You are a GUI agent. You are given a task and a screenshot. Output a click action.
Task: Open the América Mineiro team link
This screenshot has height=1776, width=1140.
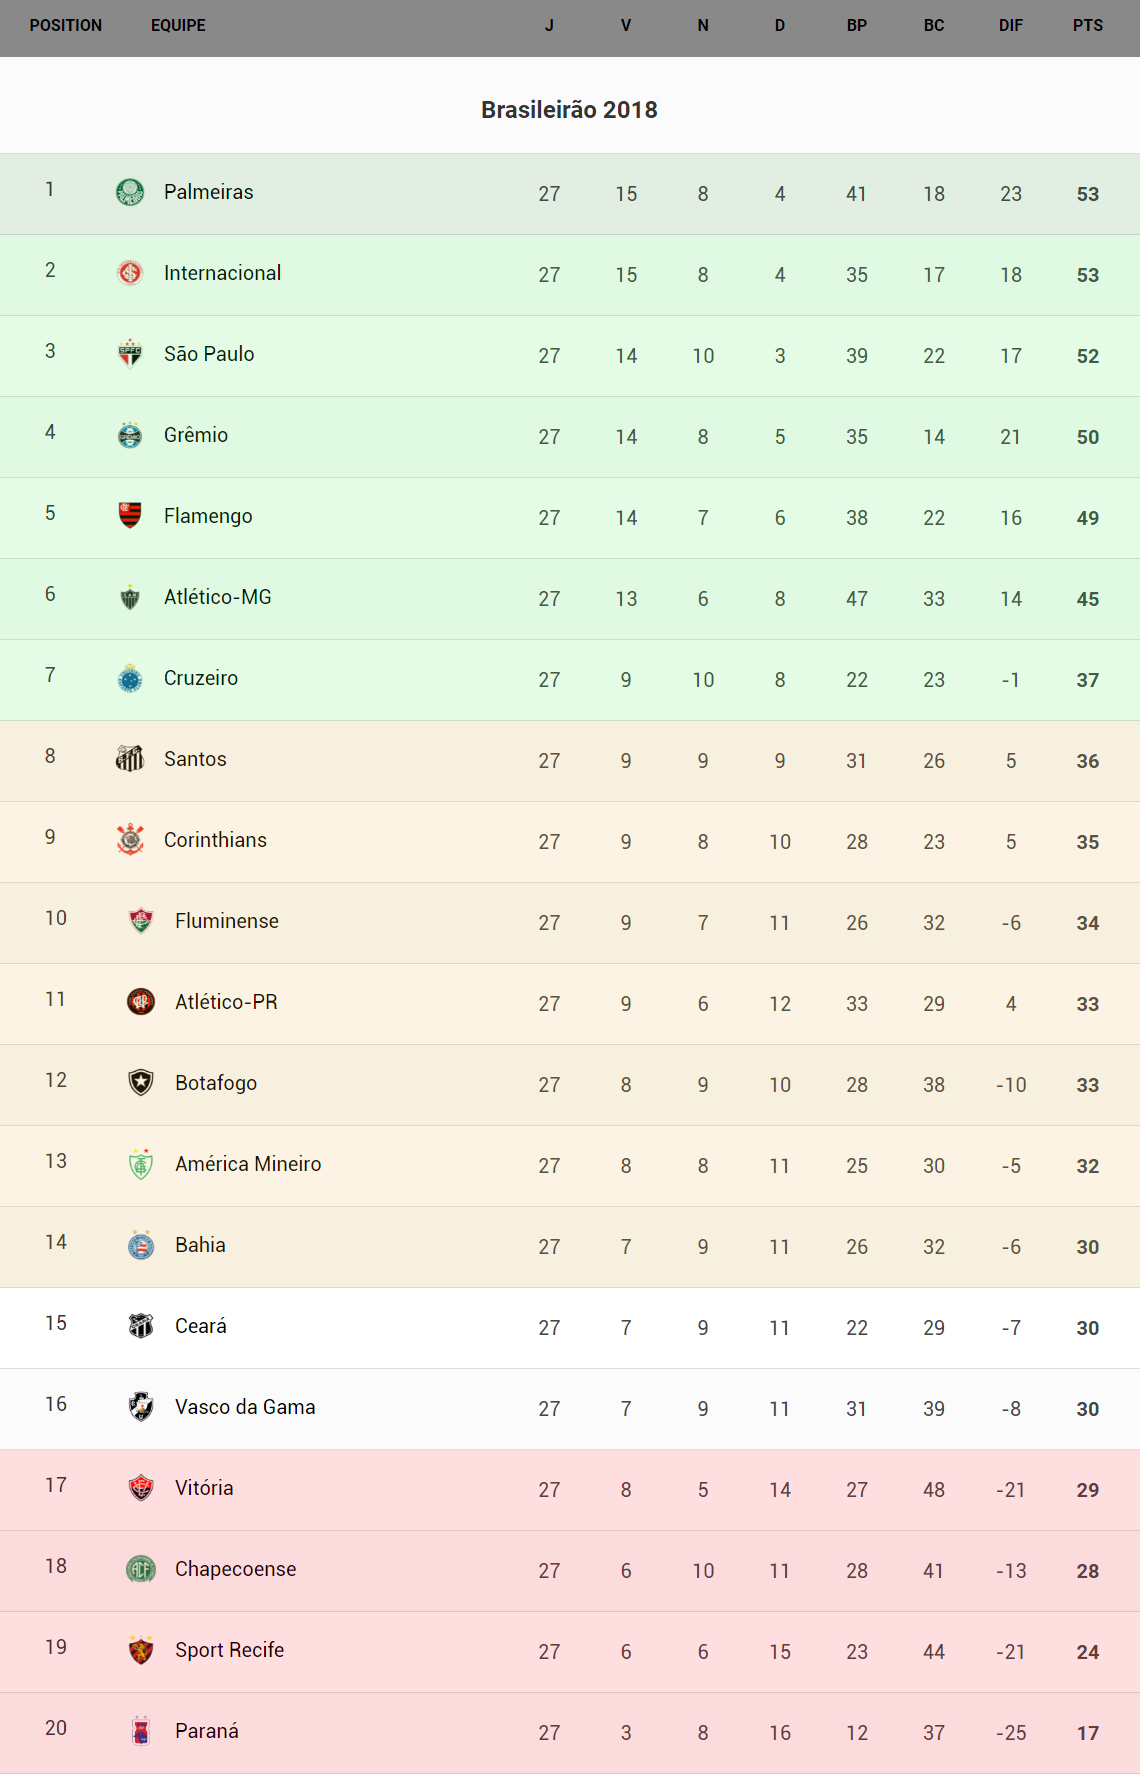248,1164
